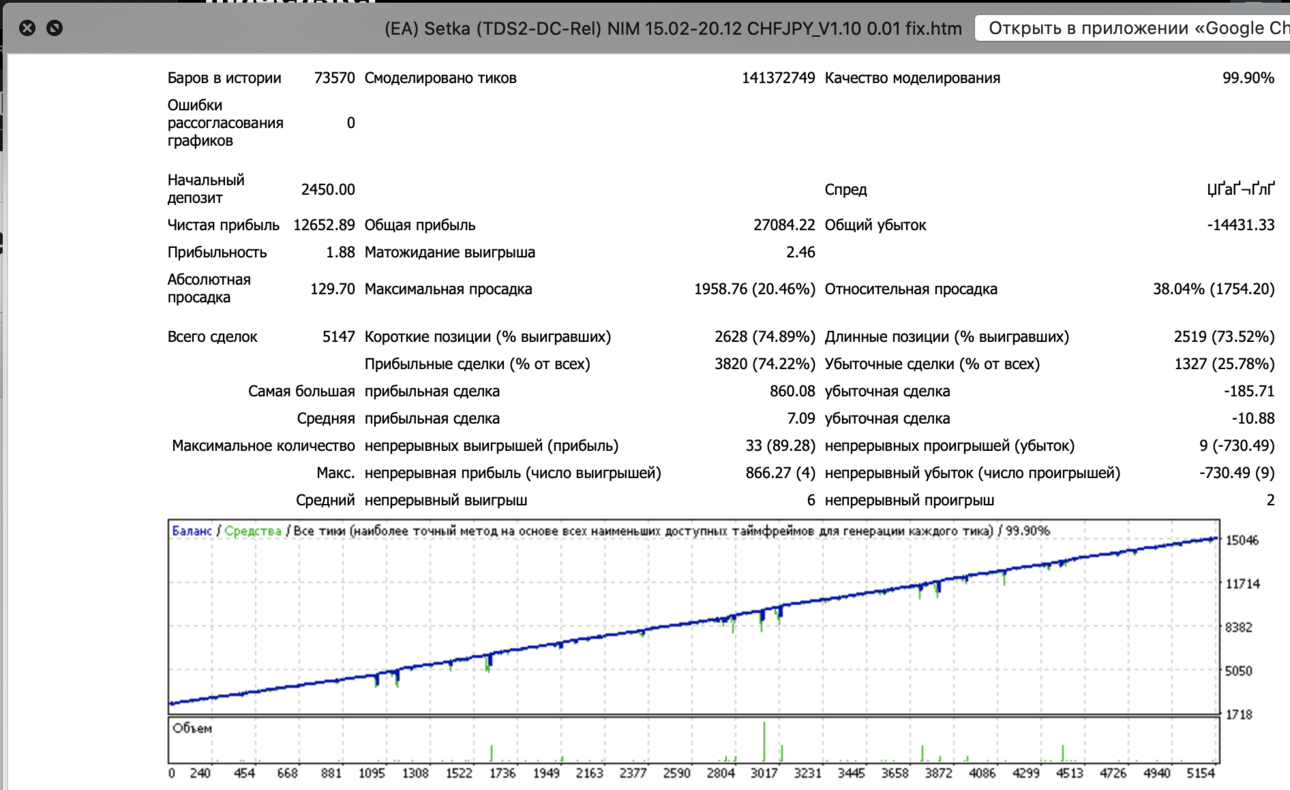Select average loss trade value -10.88

(1253, 418)
